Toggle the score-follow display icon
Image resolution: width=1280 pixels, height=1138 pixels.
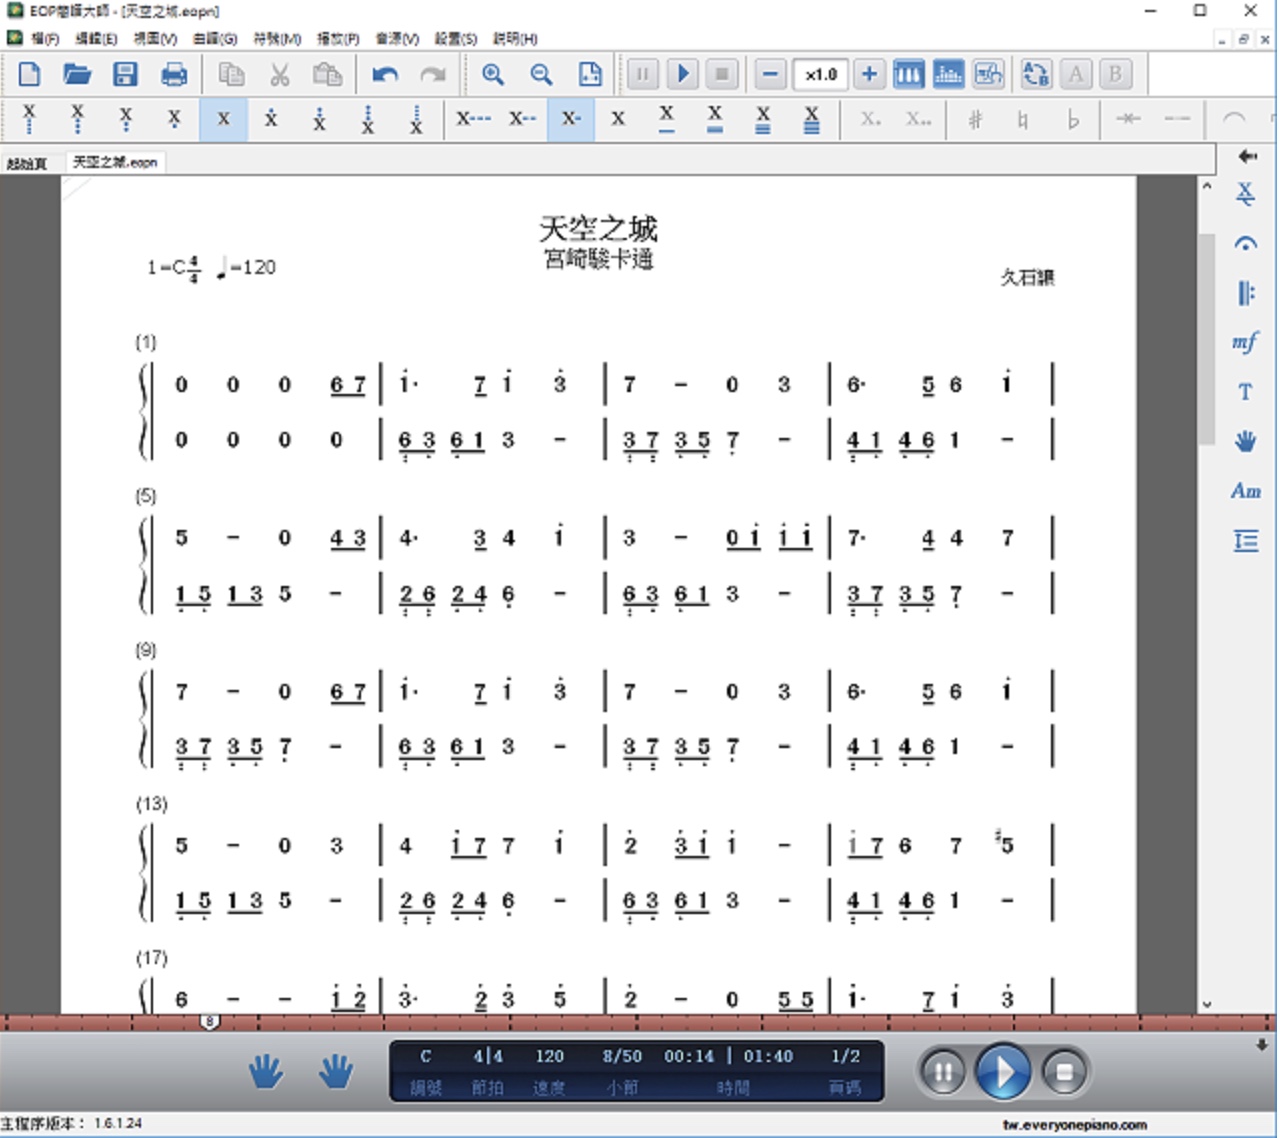(x=988, y=74)
